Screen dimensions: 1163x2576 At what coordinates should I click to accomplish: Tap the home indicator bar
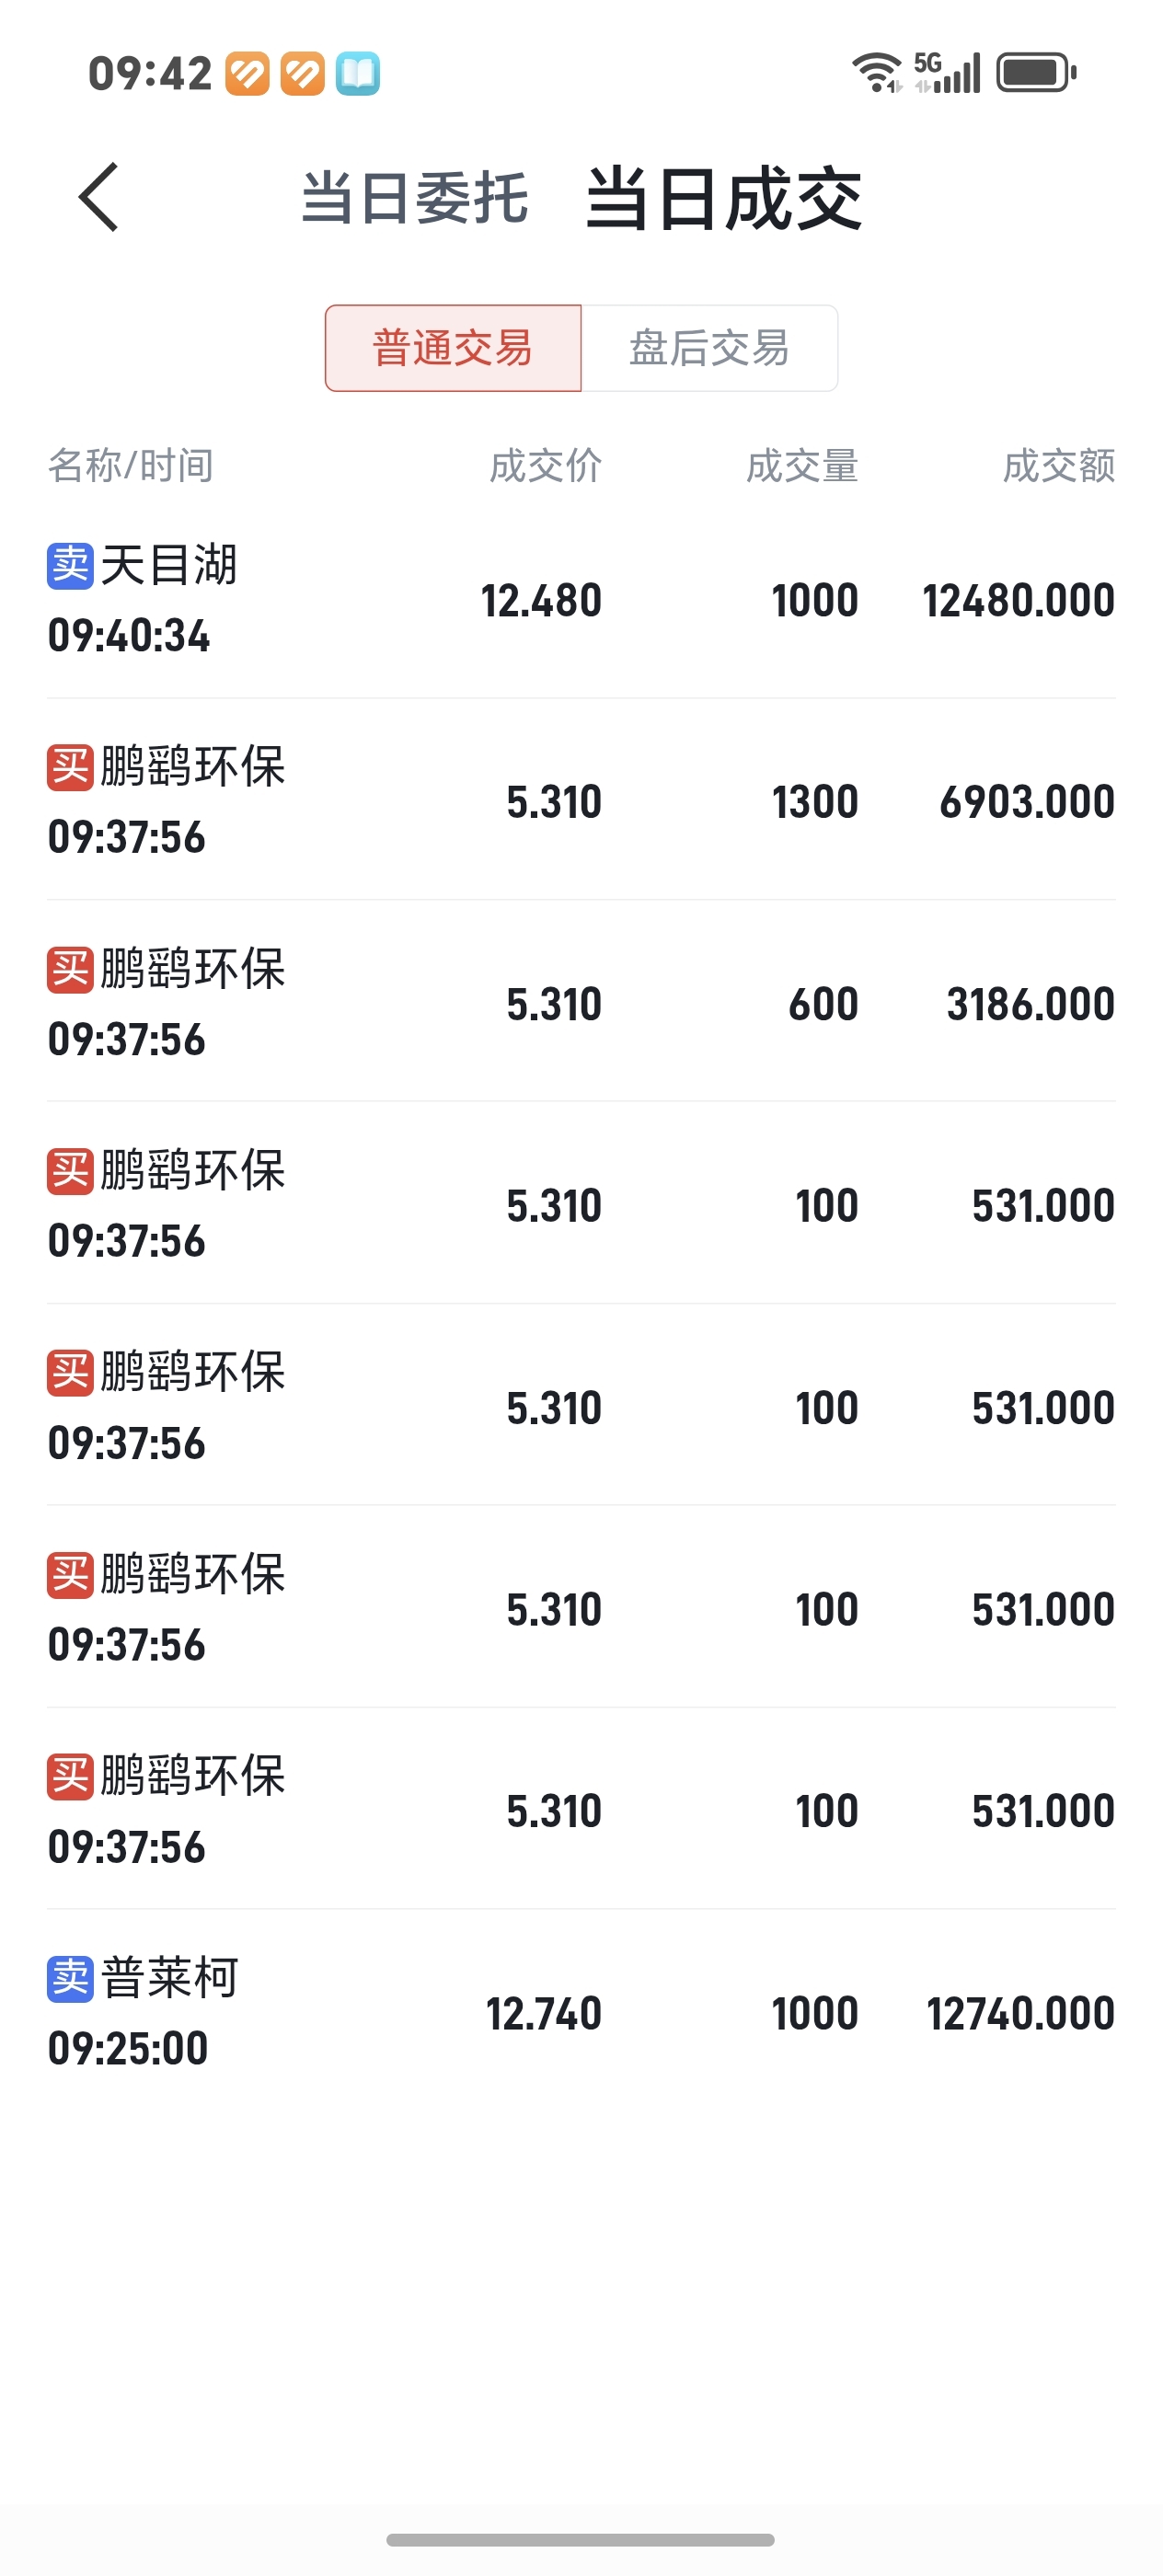click(580, 2540)
